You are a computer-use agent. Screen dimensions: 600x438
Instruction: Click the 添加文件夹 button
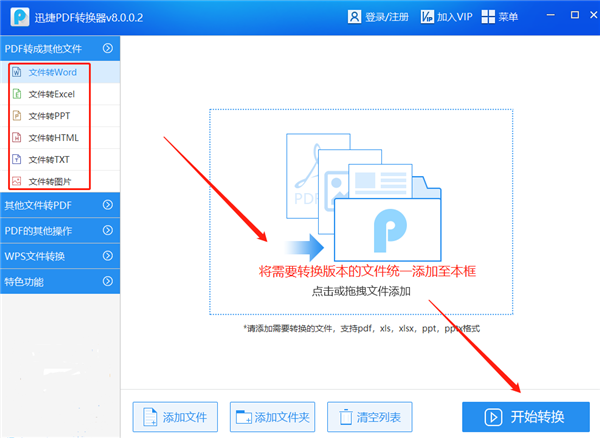(272, 417)
